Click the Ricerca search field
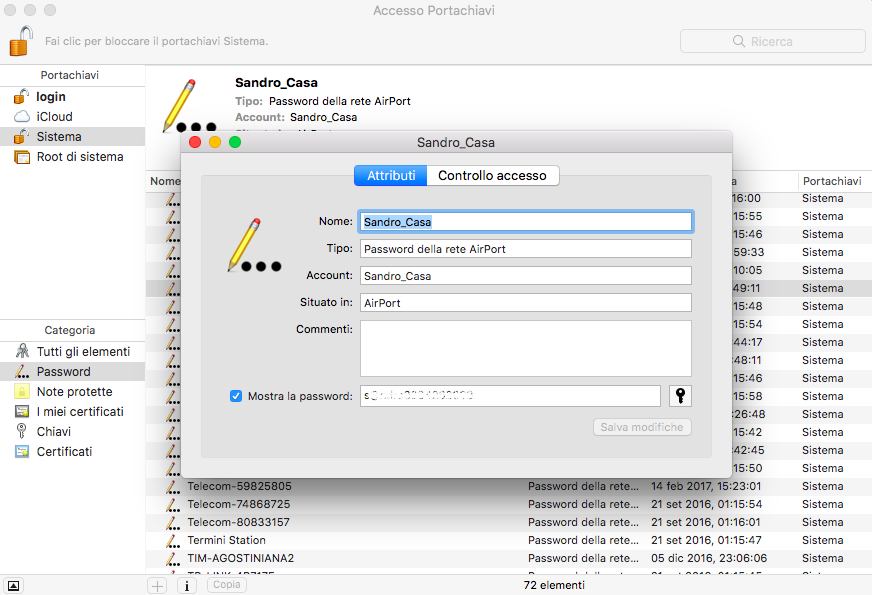 [772, 41]
